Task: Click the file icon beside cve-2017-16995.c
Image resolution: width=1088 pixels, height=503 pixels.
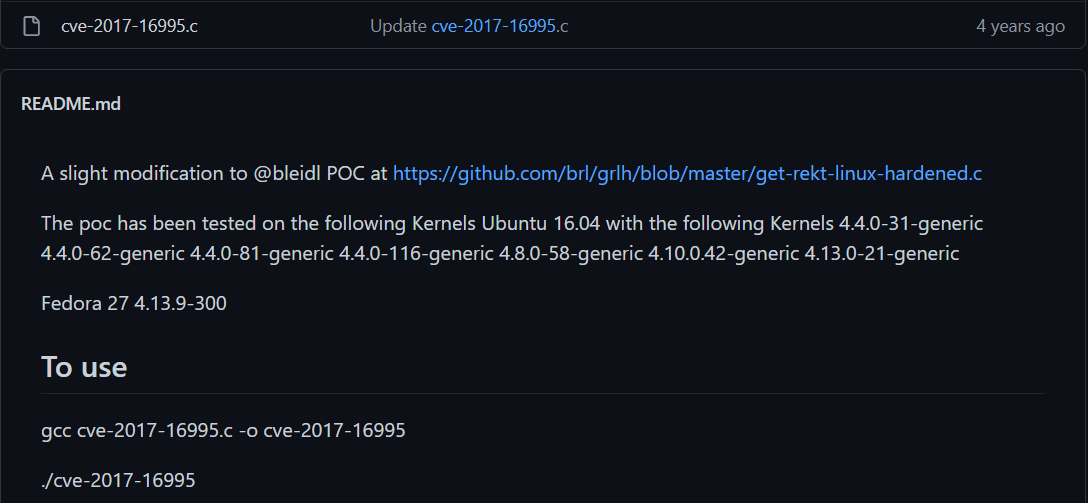Action: [x=31, y=26]
